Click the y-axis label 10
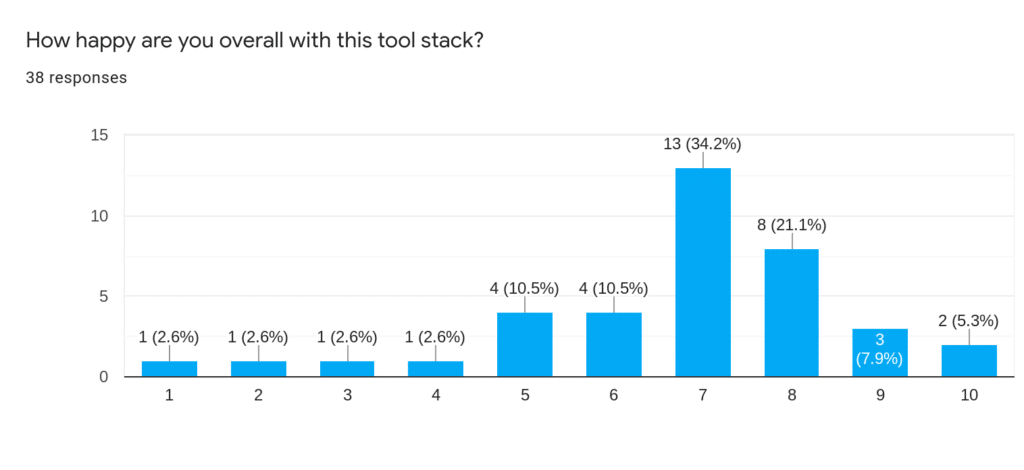 click(x=100, y=216)
